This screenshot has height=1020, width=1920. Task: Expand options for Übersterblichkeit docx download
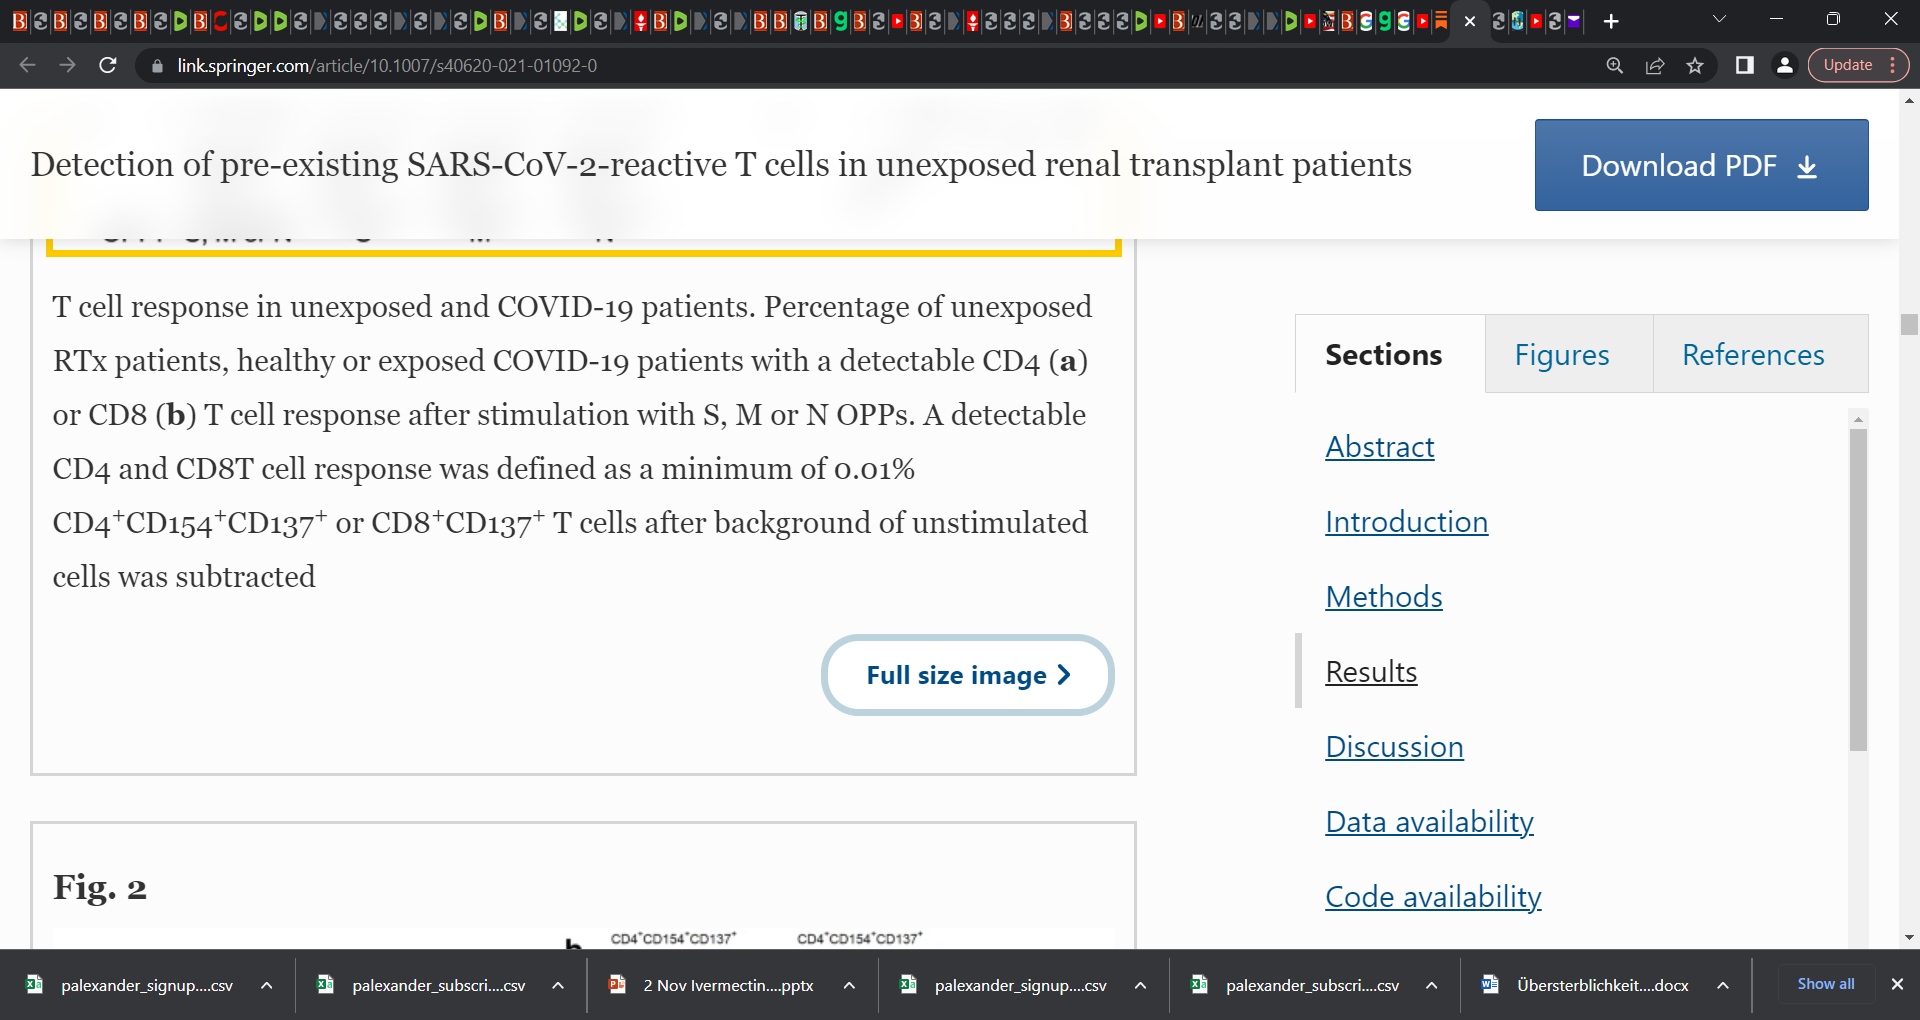point(1723,986)
